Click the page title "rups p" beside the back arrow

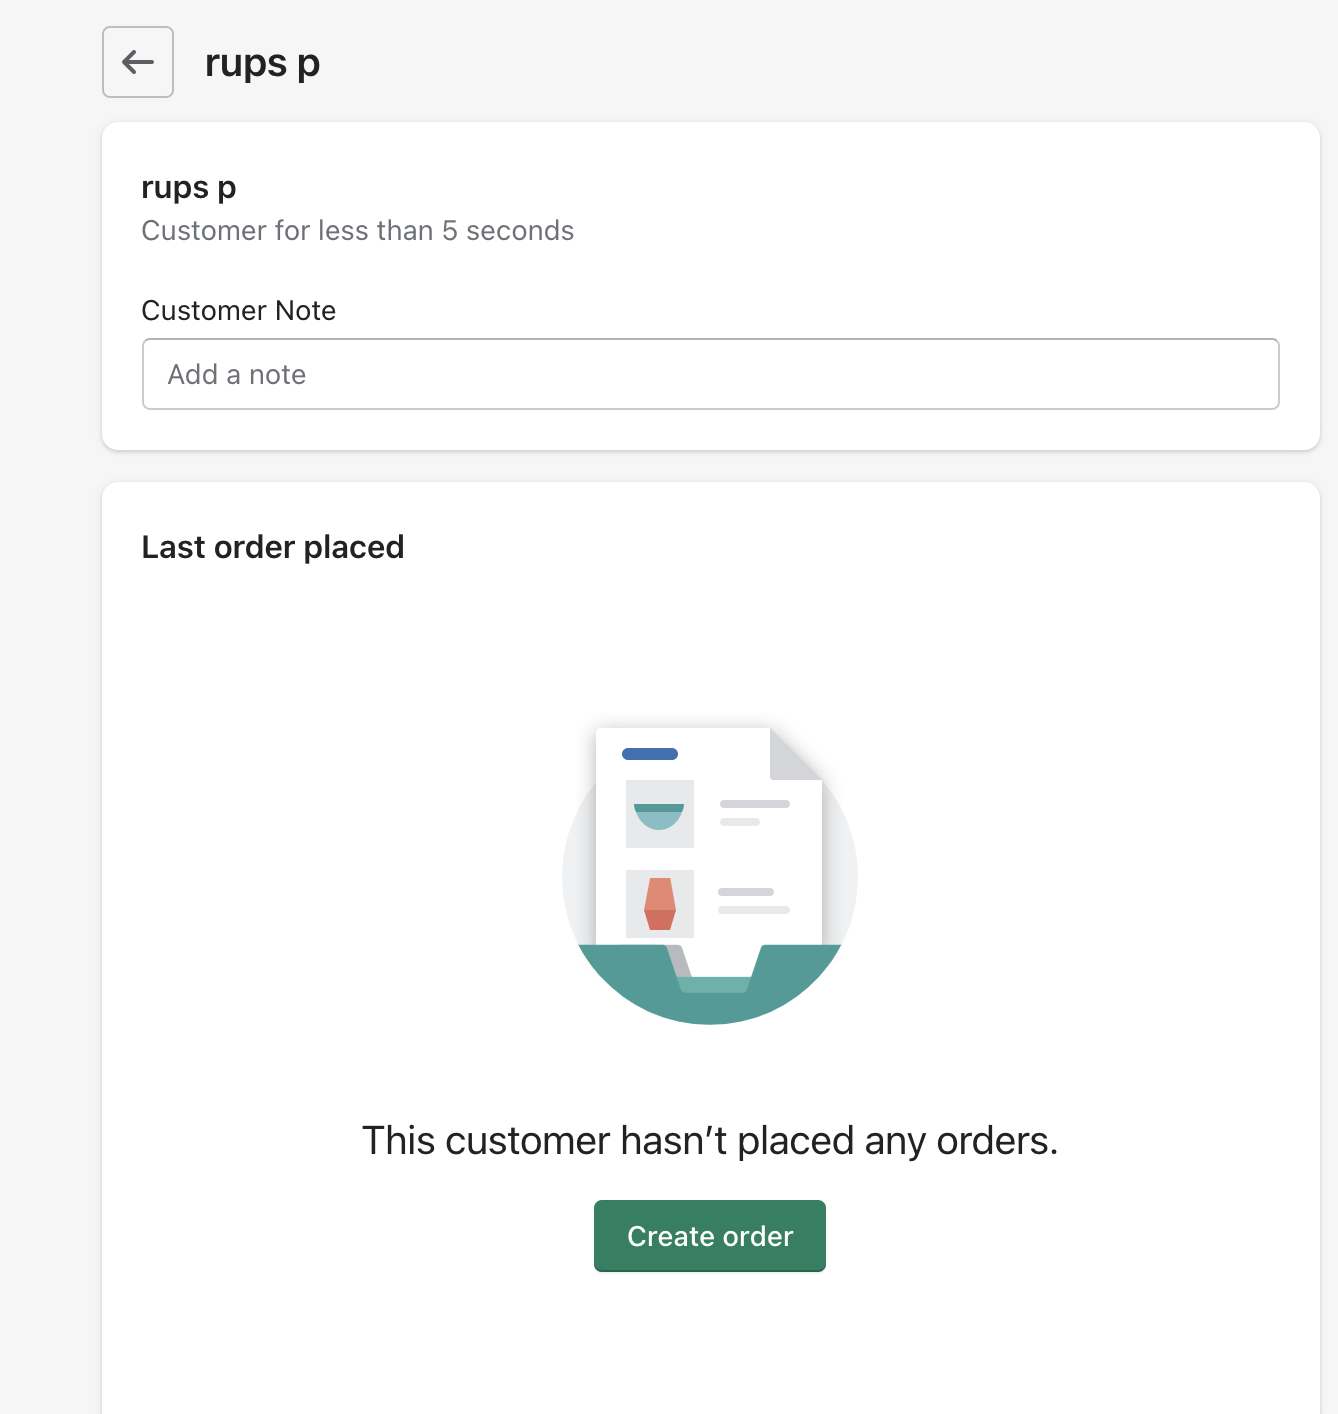(262, 63)
